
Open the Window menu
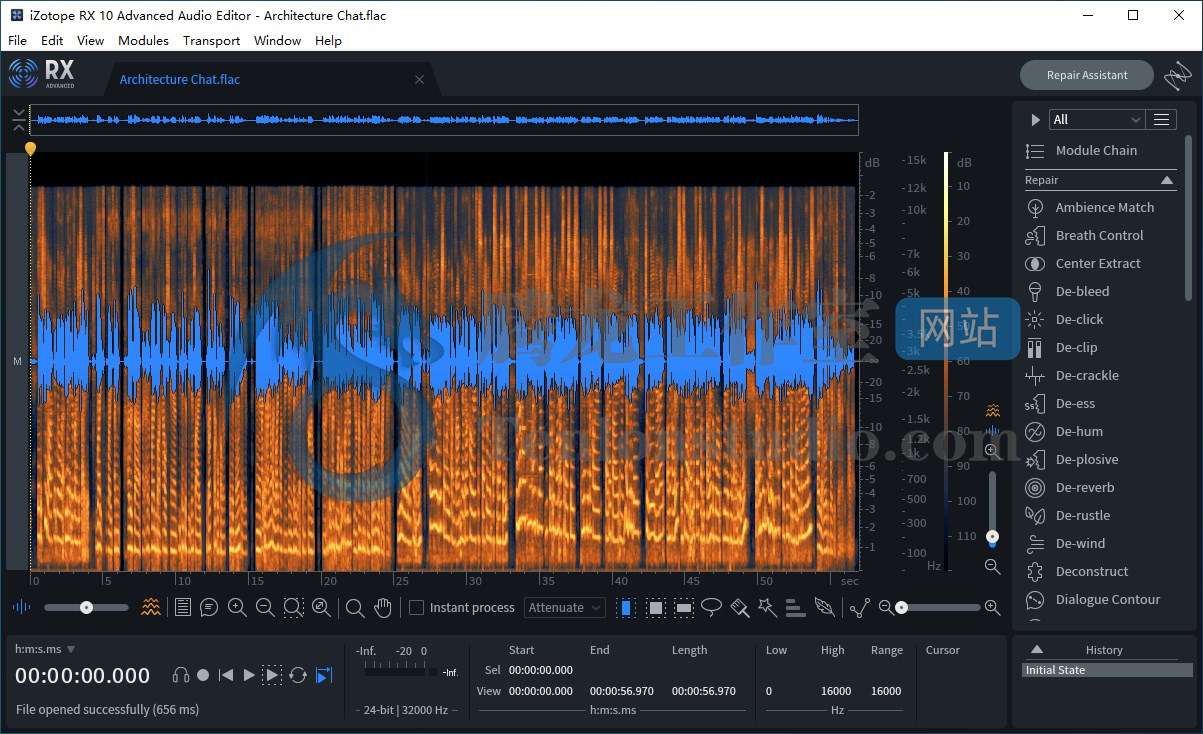(x=277, y=41)
